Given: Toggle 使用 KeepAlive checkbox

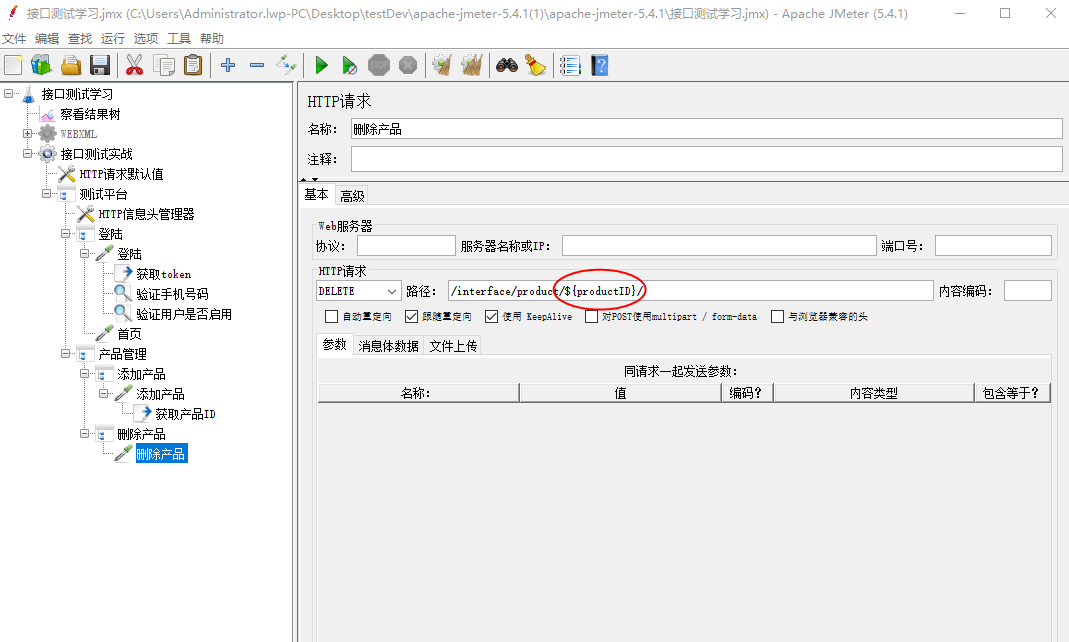Looking at the screenshot, I should [x=492, y=316].
